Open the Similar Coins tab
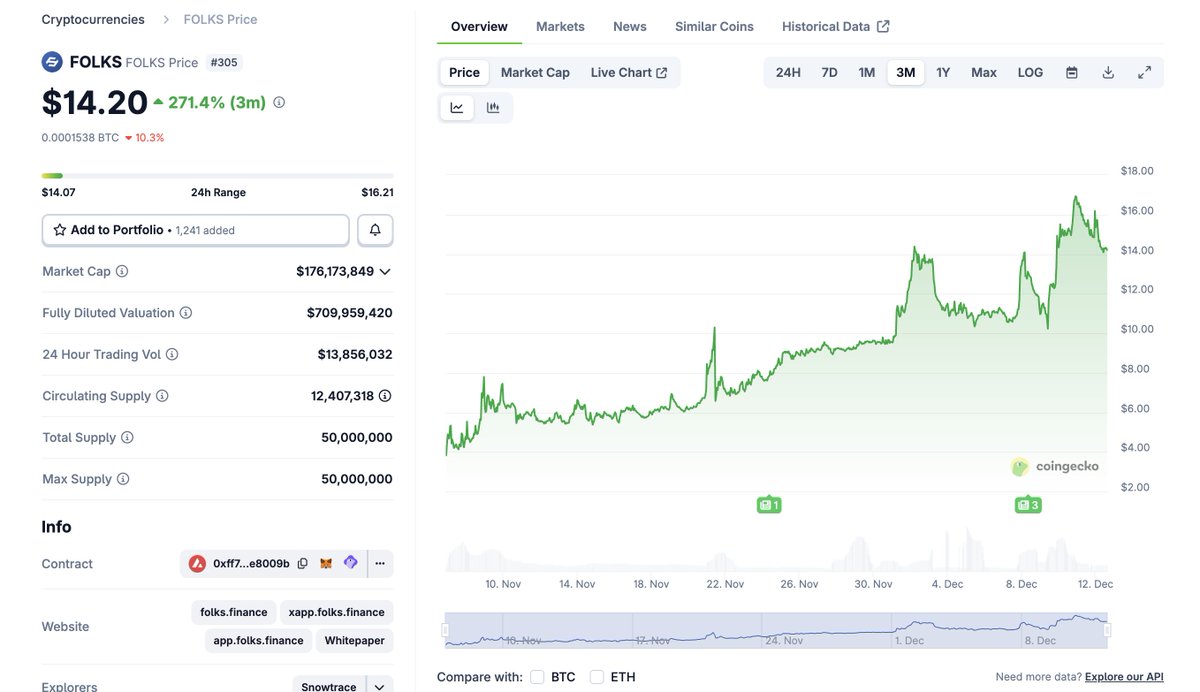The height and width of the screenshot is (692, 1200). pyautogui.click(x=714, y=27)
